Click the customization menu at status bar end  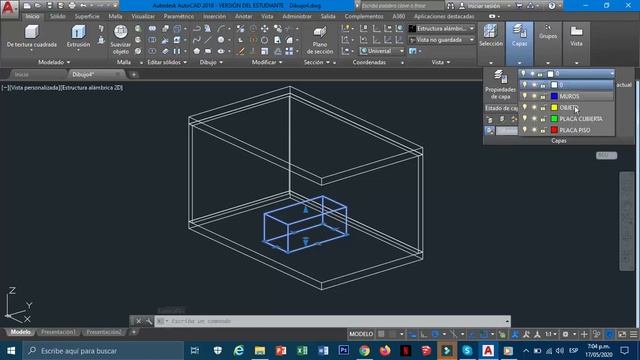633,334
